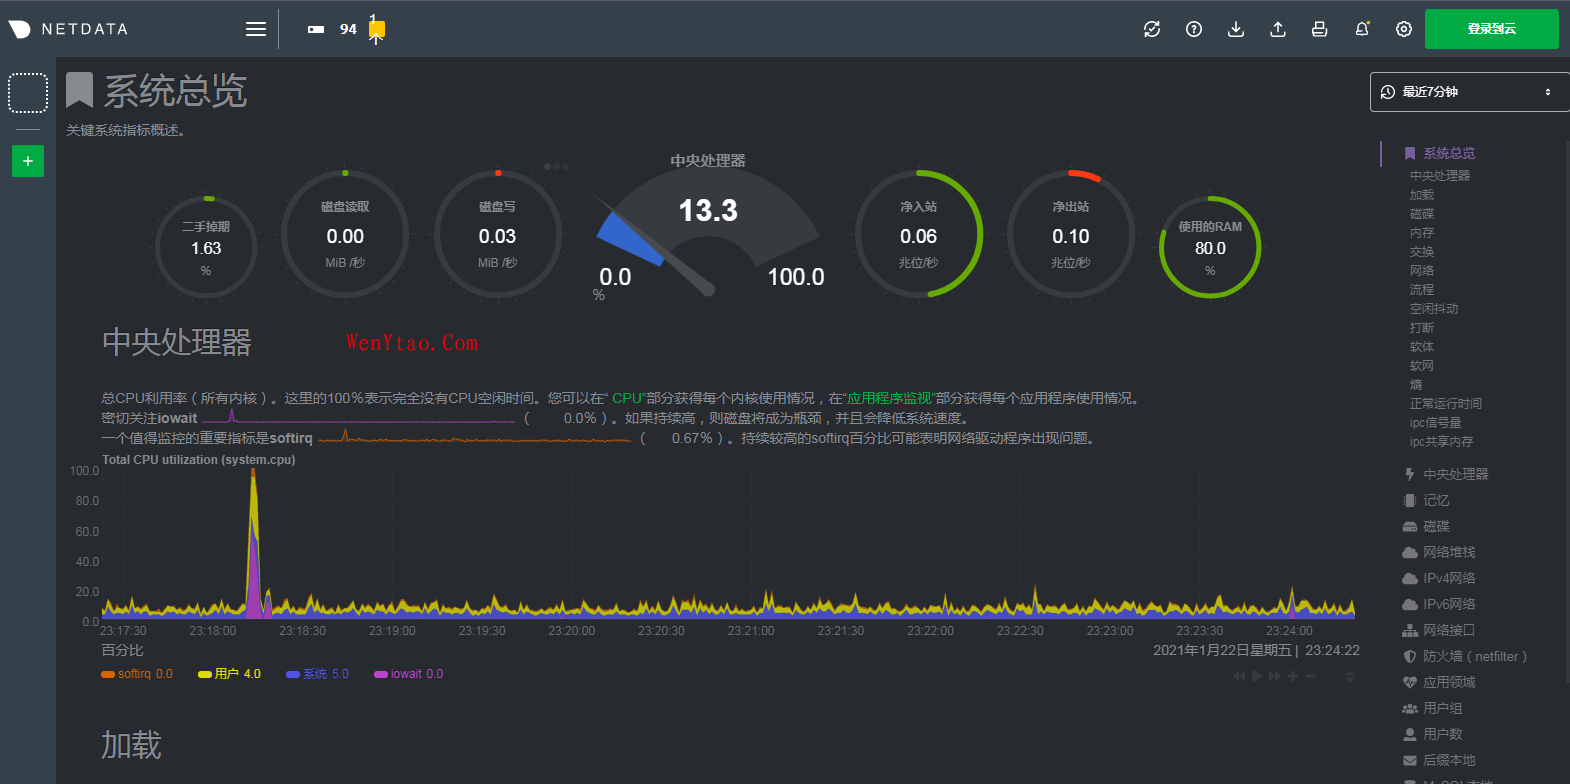This screenshot has width=1570, height=784.
Task: Open the settings gear icon
Action: click(1404, 29)
